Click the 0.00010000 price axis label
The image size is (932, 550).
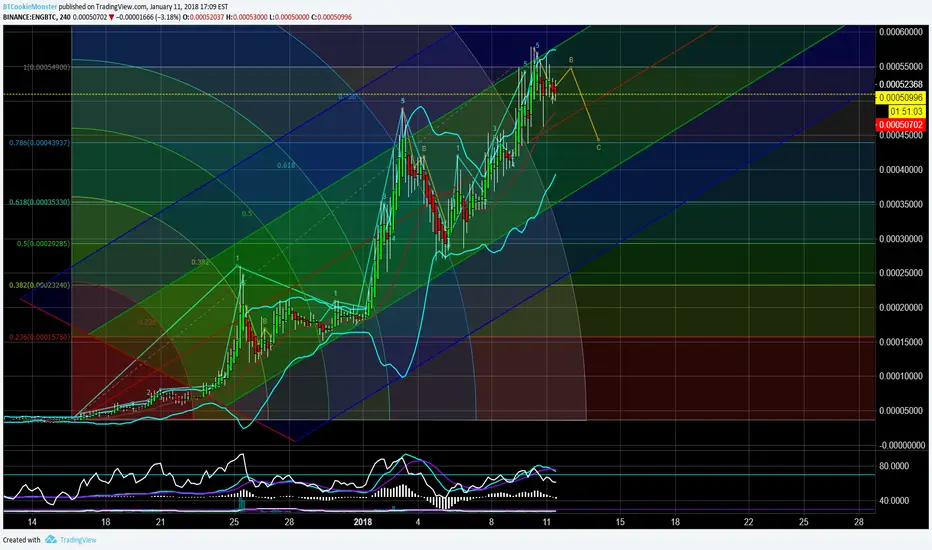click(x=902, y=376)
